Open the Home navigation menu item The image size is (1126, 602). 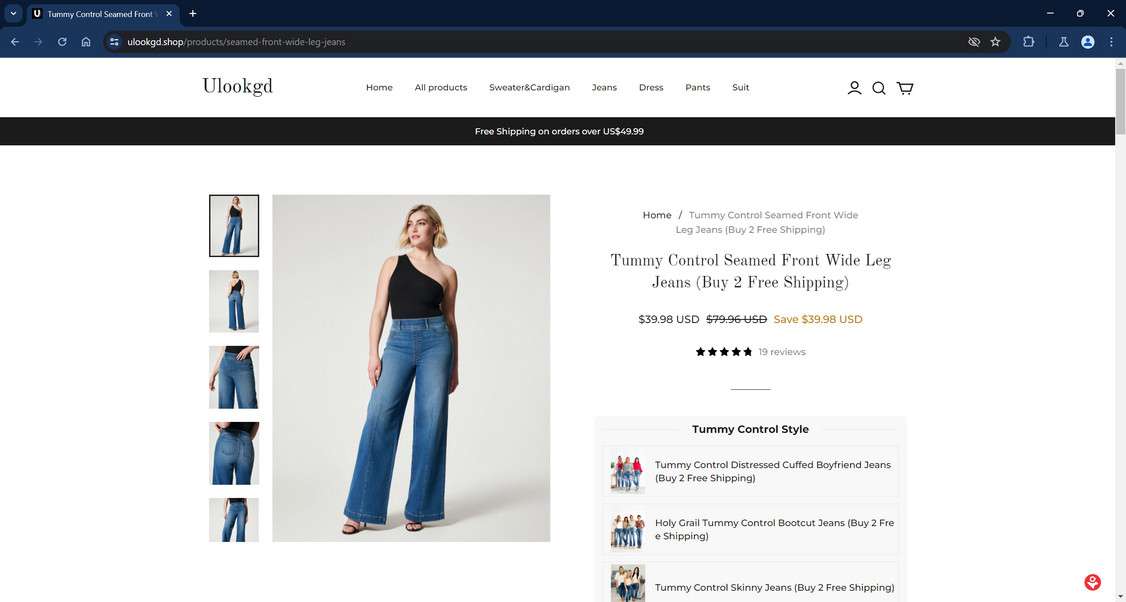click(379, 88)
